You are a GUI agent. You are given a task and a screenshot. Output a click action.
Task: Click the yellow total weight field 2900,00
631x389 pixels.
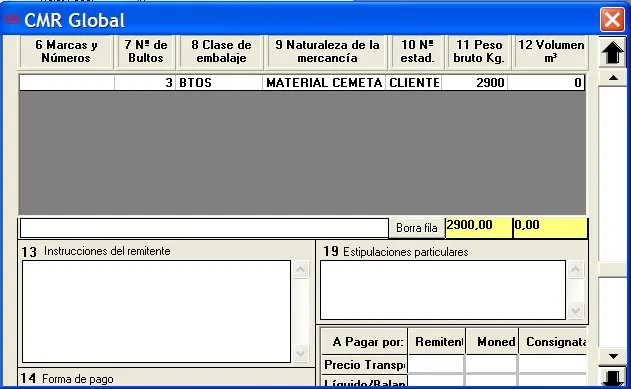(x=478, y=228)
